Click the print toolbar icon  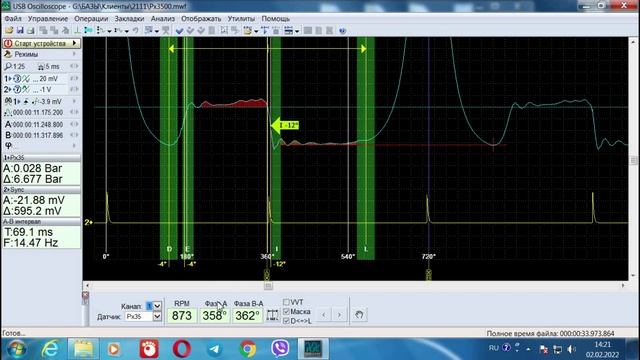(31, 31)
